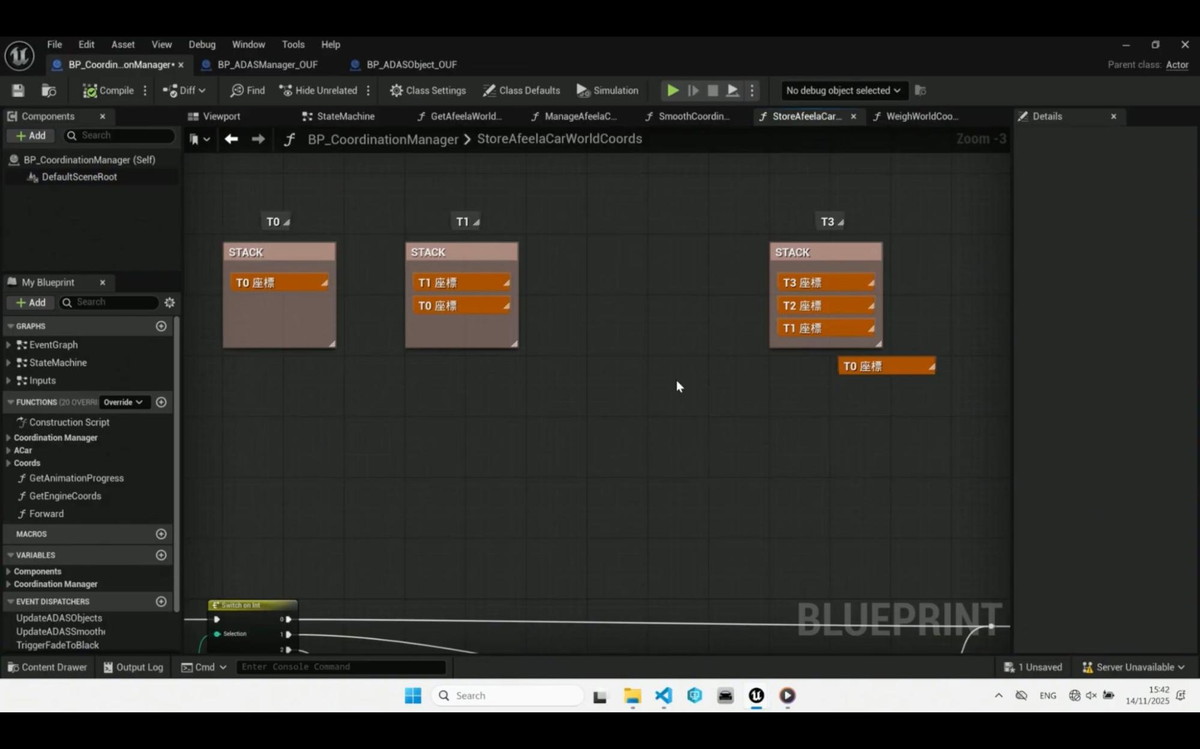Viewport: 1200px width, 749px height.
Task: Open My Blueprint settings gear
Action: click(169, 302)
